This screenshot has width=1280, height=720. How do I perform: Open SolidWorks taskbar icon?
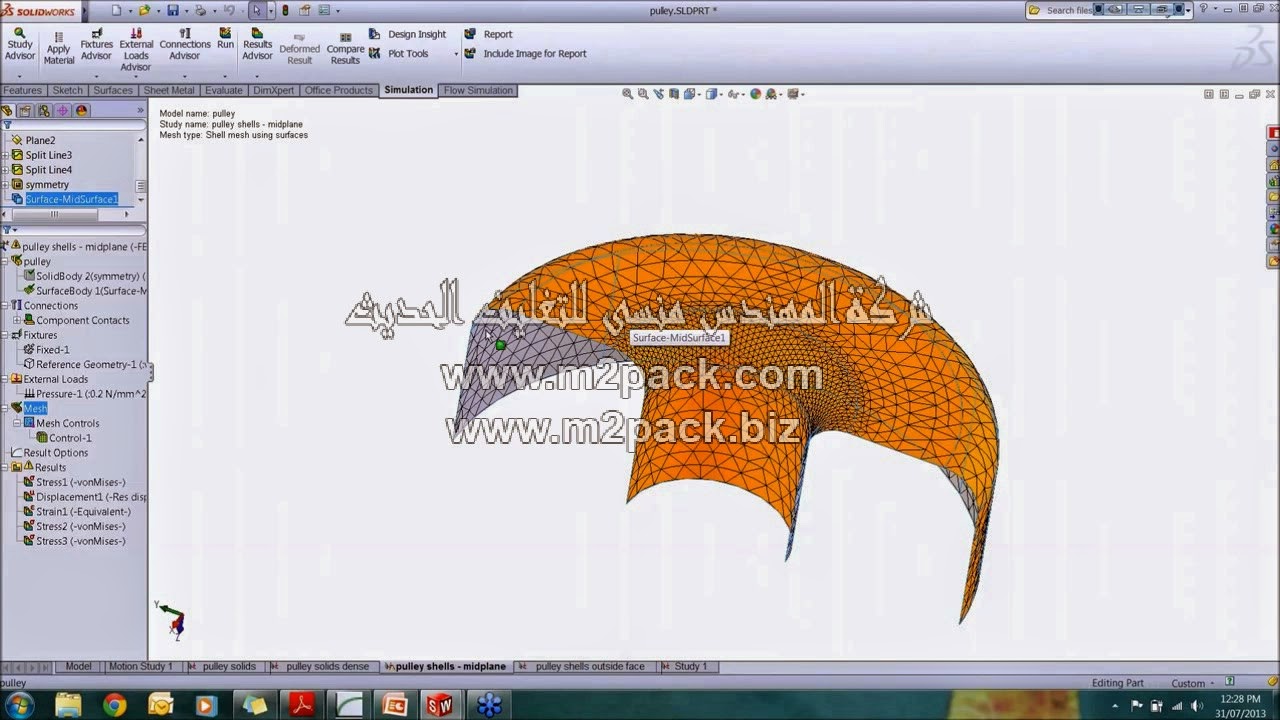[x=440, y=706]
